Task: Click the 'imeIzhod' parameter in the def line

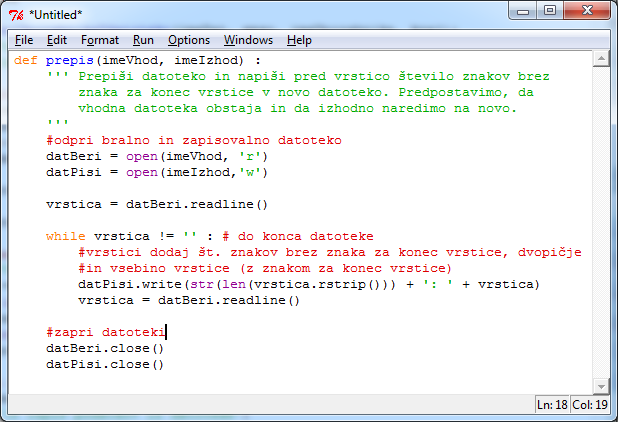Action: (x=206, y=60)
